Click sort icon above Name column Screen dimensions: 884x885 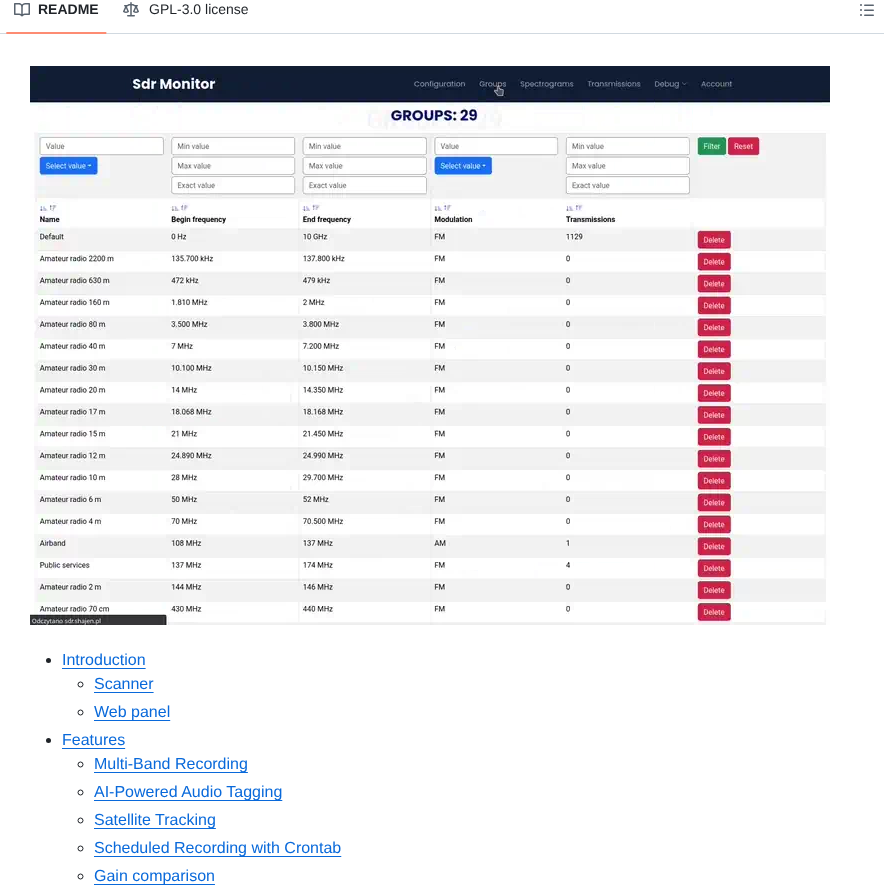pyautogui.click(x=45, y=208)
